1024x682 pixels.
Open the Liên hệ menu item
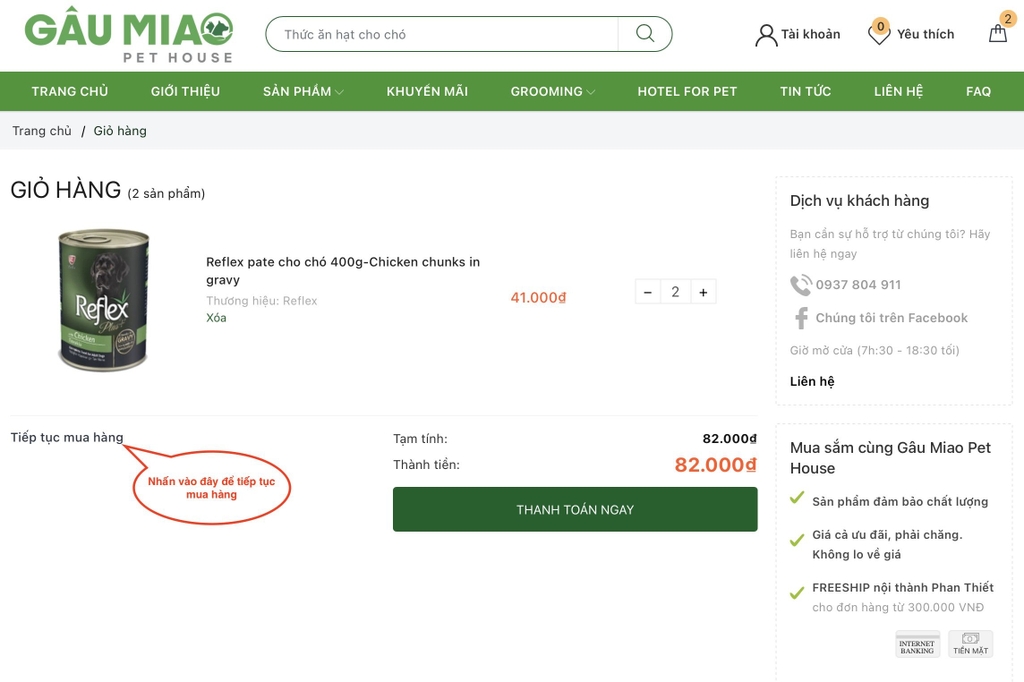pyautogui.click(x=899, y=91)
